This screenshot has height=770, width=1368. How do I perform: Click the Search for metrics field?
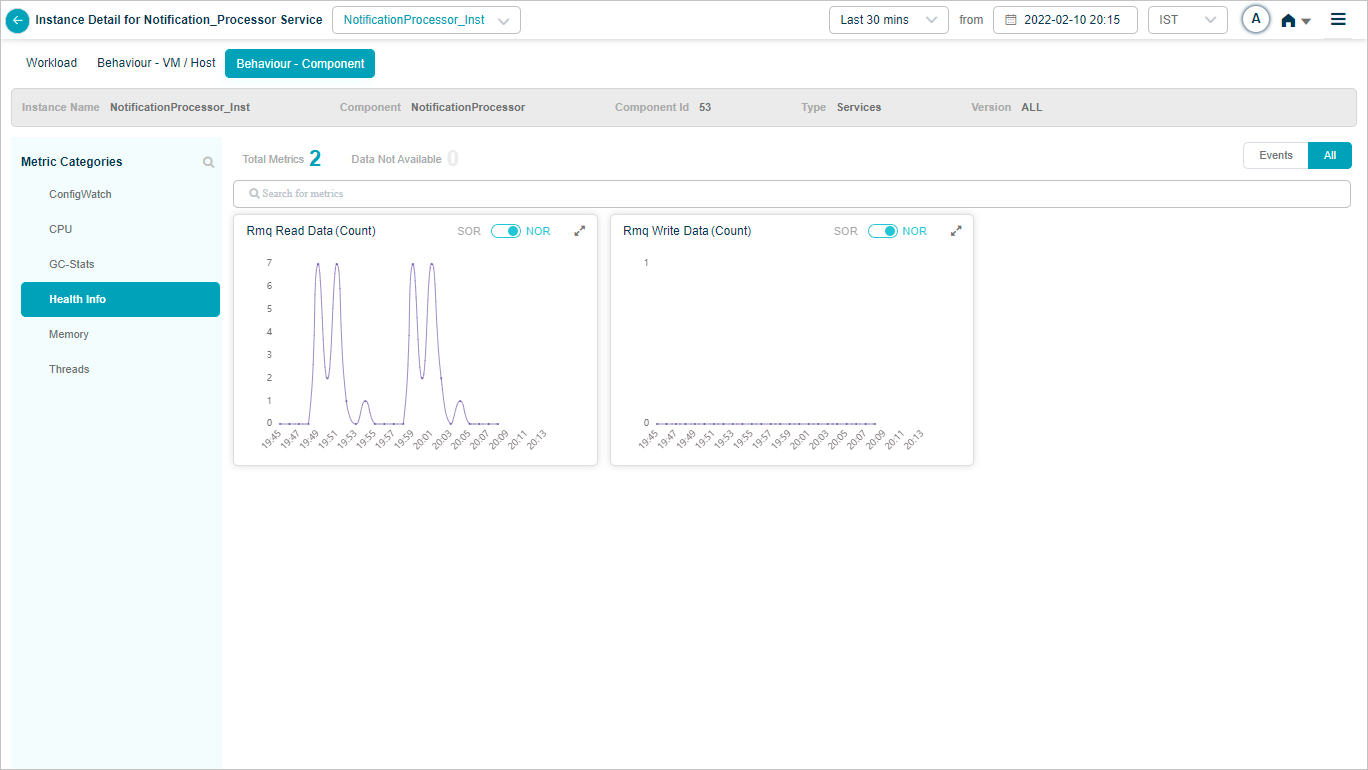pos(791,193)
